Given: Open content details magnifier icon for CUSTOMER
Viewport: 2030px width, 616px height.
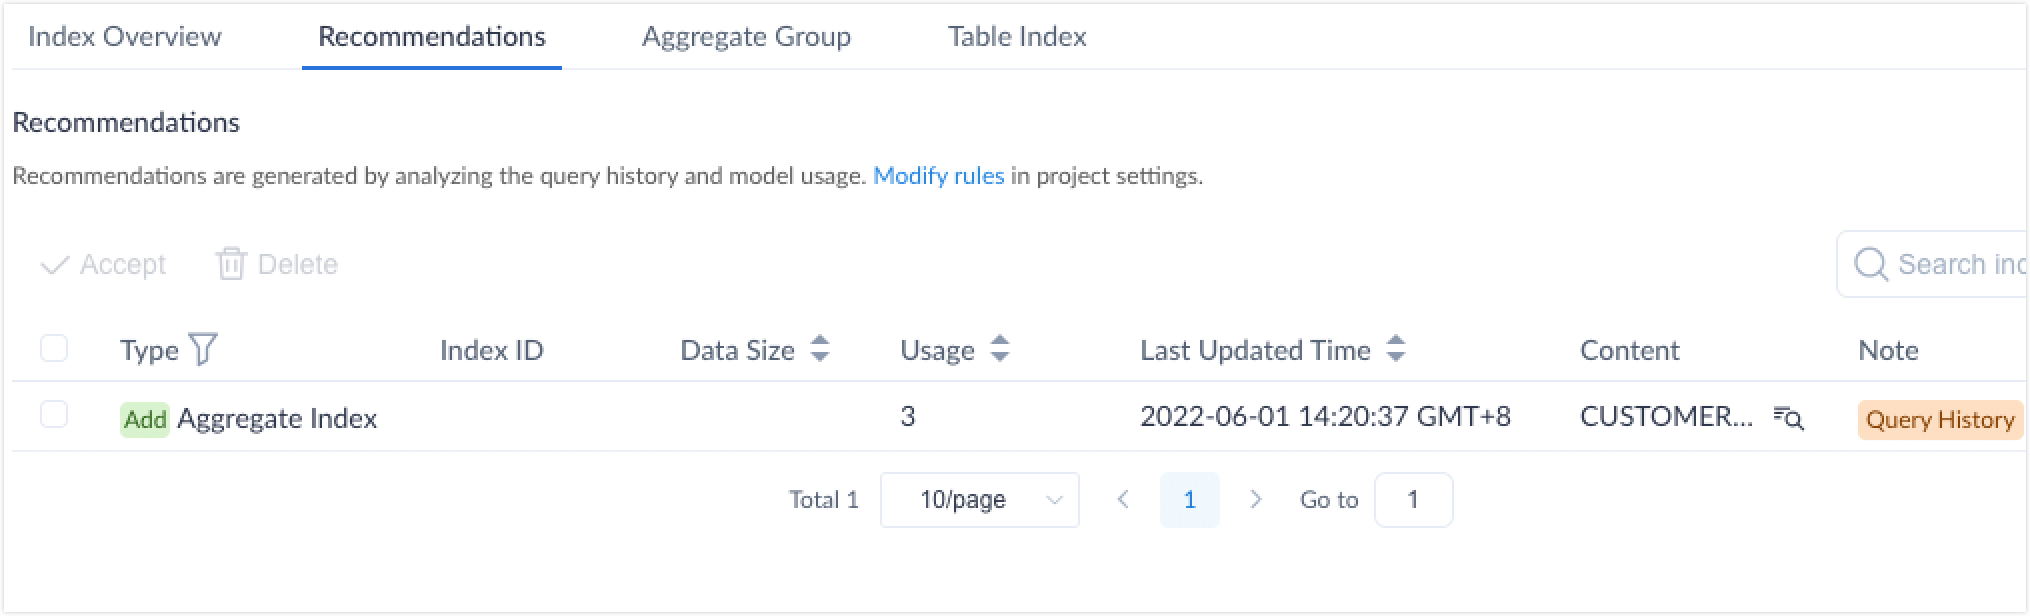Looking at the screenshot, I should click(1789, 418).
